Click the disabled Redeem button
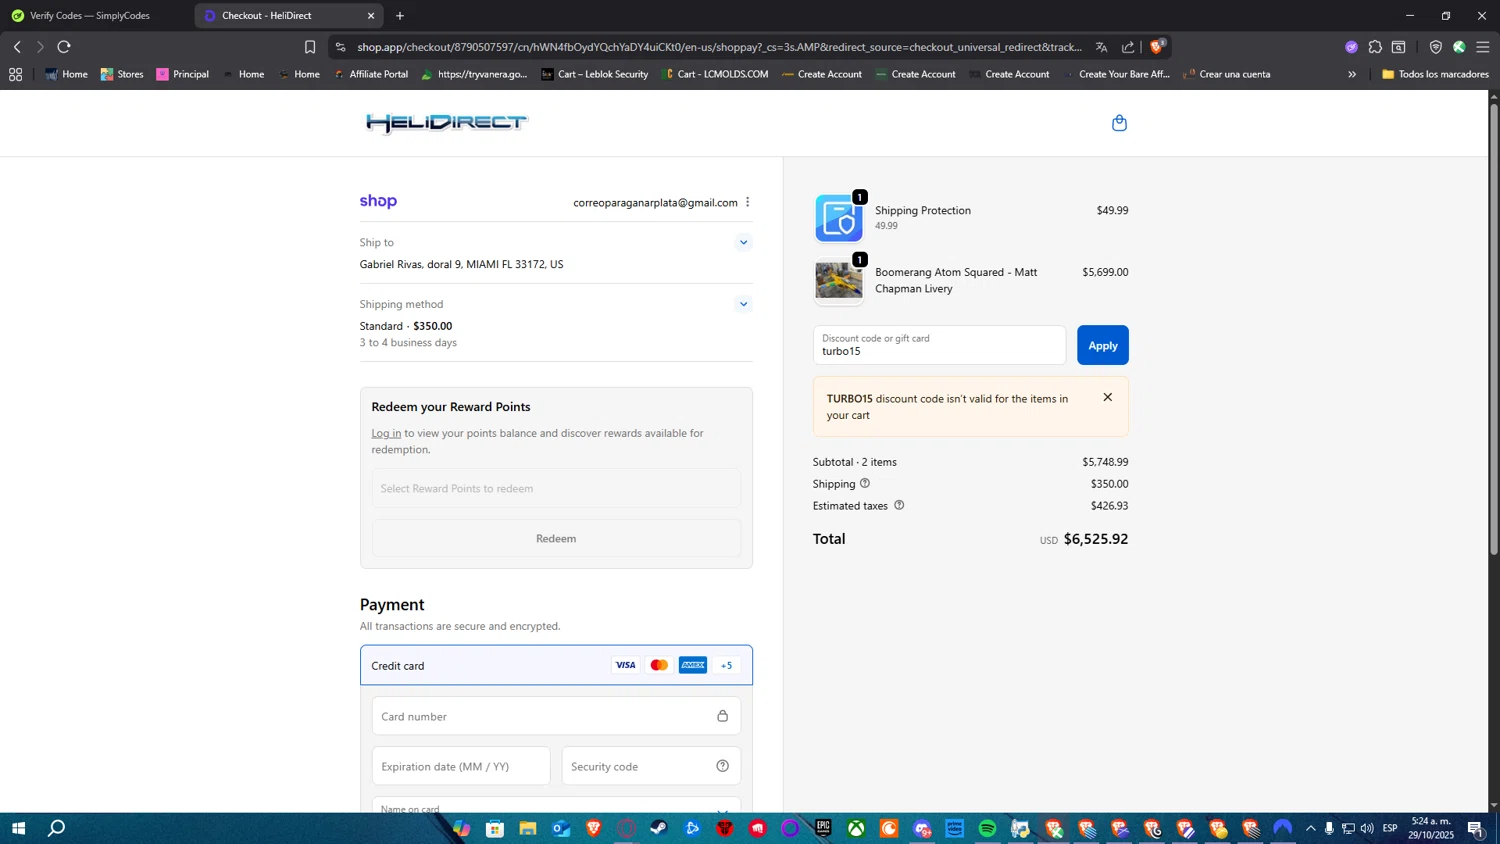Image resolution: width=1500 pixels, height=844 pixels. [556, 538]
